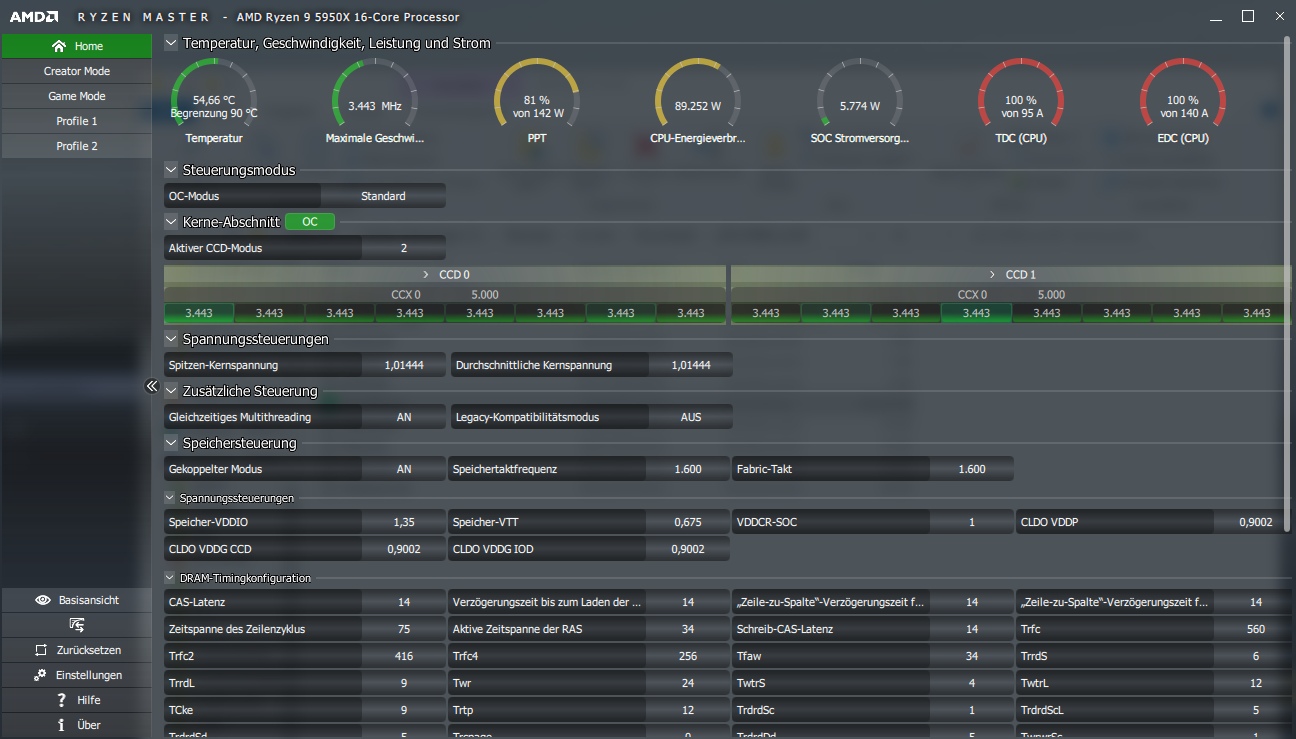Open Über dialog

click(x=76, y=725)
